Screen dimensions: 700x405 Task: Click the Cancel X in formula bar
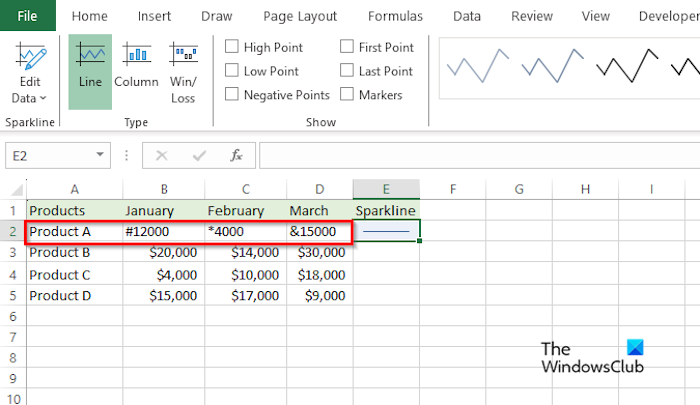coord(162,155)
